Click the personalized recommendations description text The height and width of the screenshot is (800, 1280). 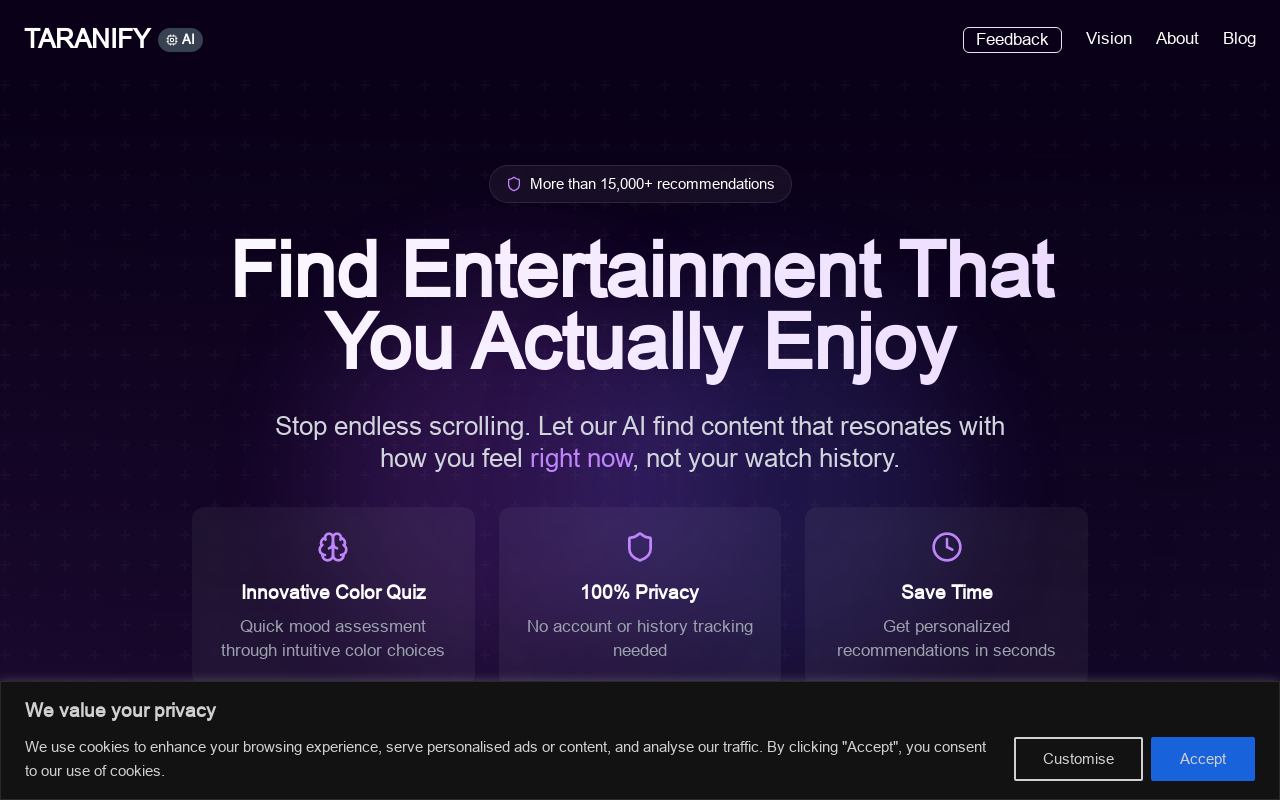click(946, 638)
